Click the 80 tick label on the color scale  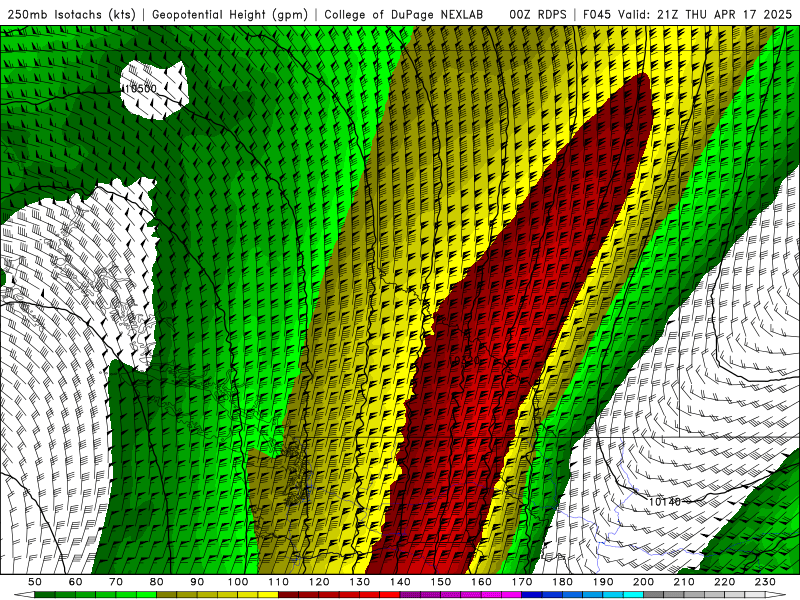pos(157,582)
